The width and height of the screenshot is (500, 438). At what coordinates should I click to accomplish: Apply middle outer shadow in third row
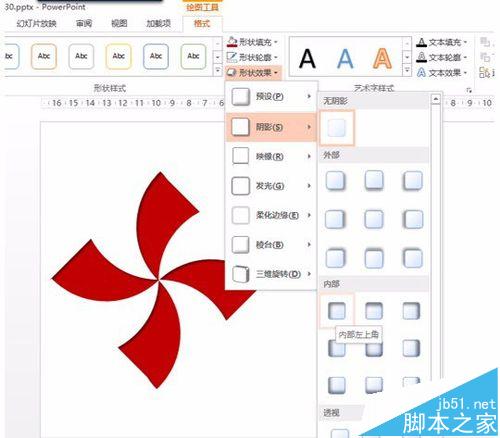(374, 258)
